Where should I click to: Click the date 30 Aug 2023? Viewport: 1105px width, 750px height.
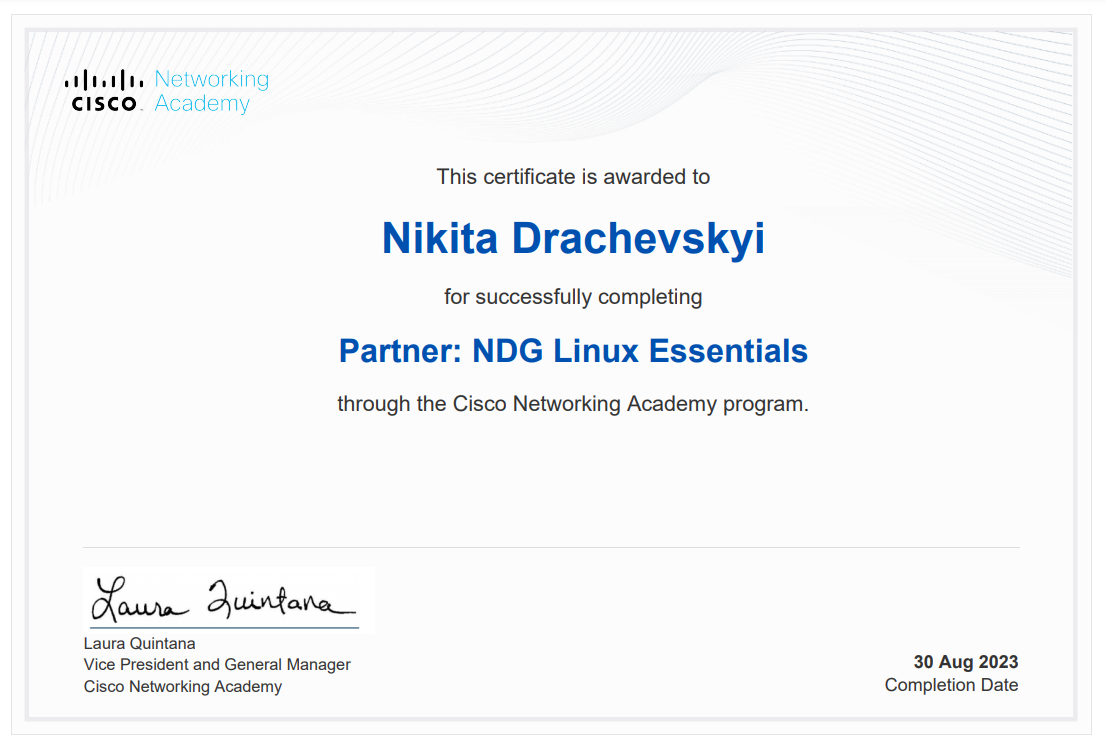[965, 662]
